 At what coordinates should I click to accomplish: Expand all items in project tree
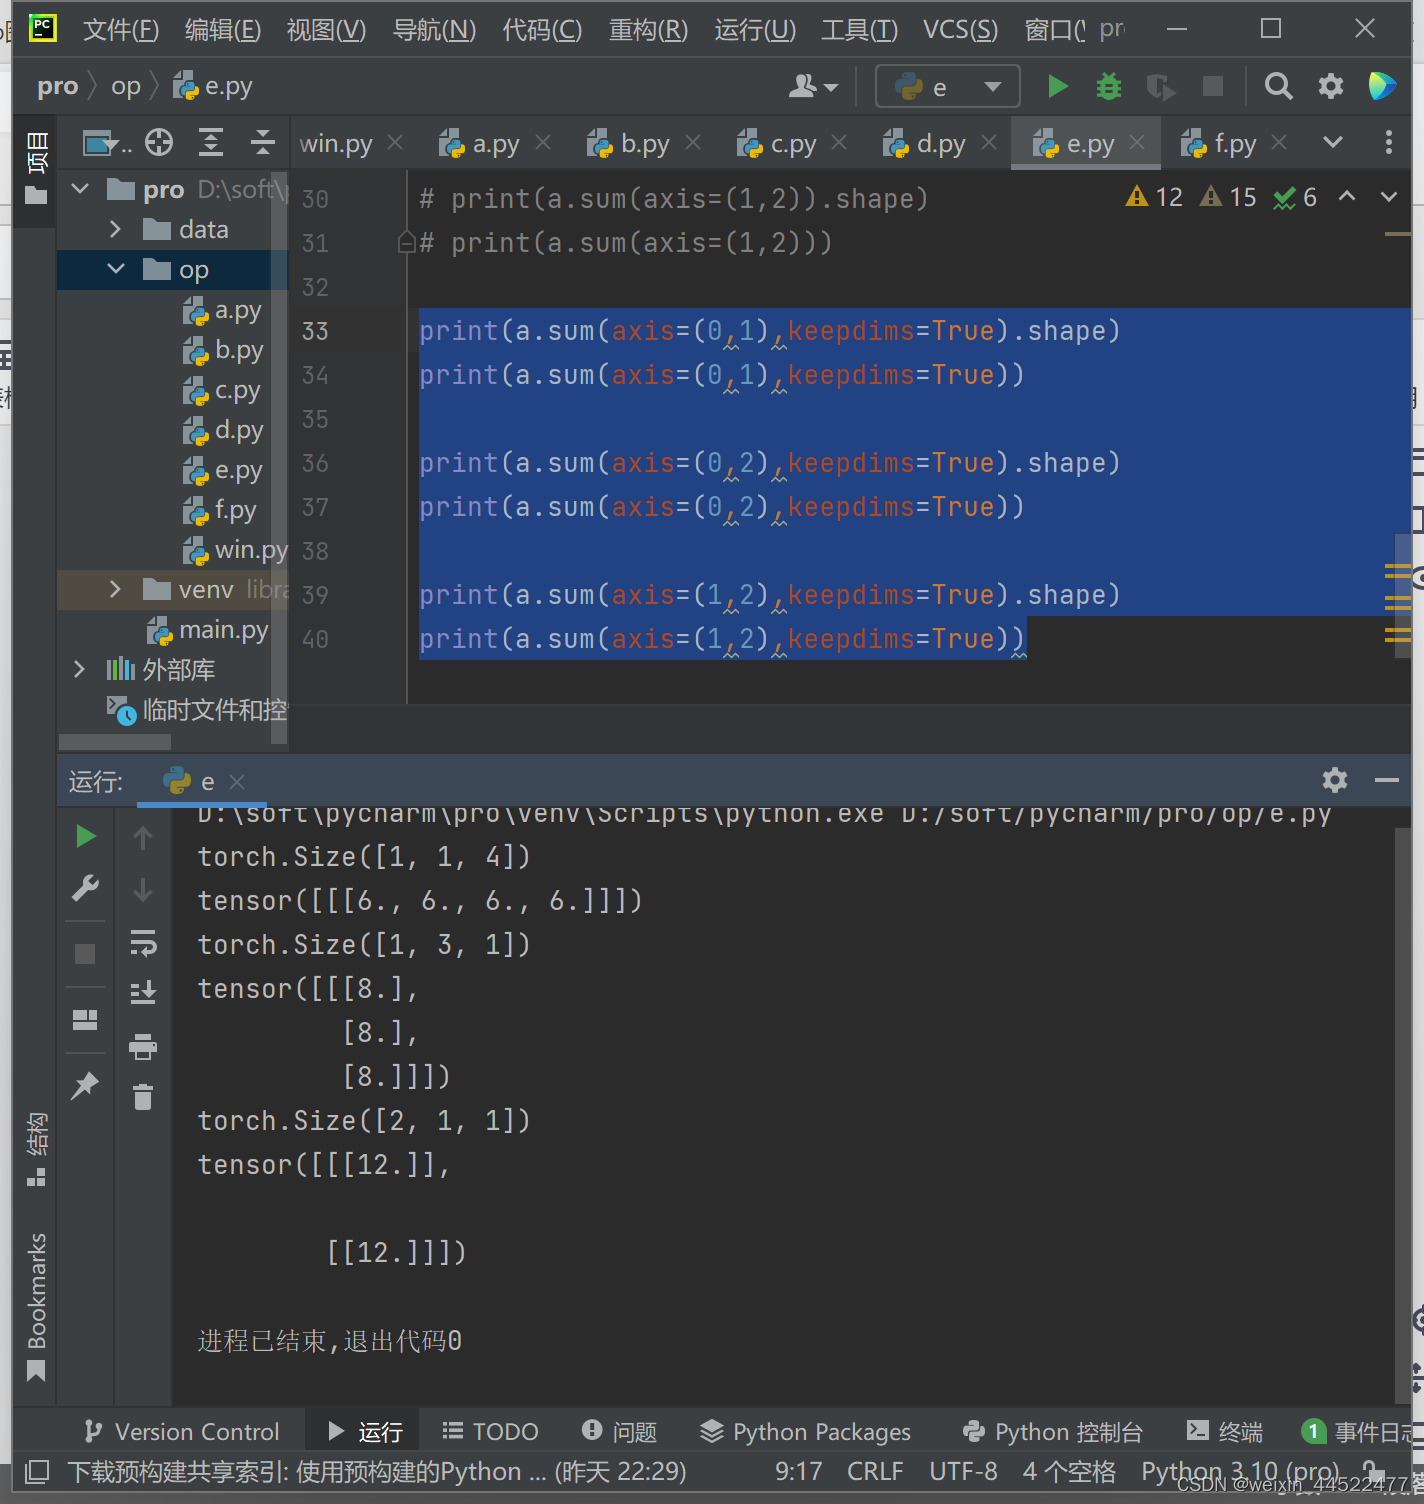point(211,143)
